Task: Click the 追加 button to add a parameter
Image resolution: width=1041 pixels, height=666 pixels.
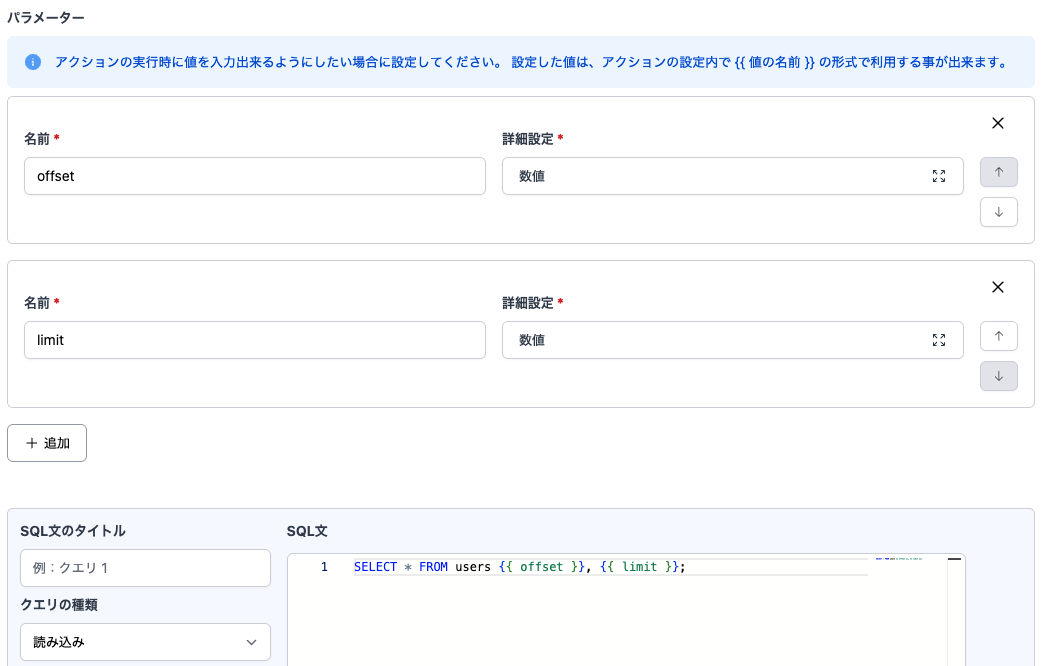Action: tap(47, 443)
